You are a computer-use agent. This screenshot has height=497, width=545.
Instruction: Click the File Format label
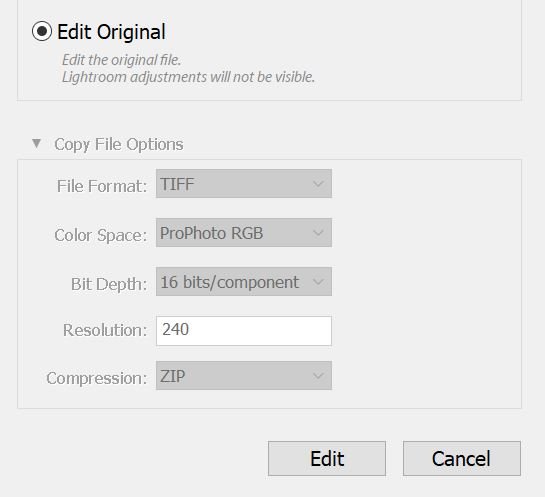pos(102,186)
